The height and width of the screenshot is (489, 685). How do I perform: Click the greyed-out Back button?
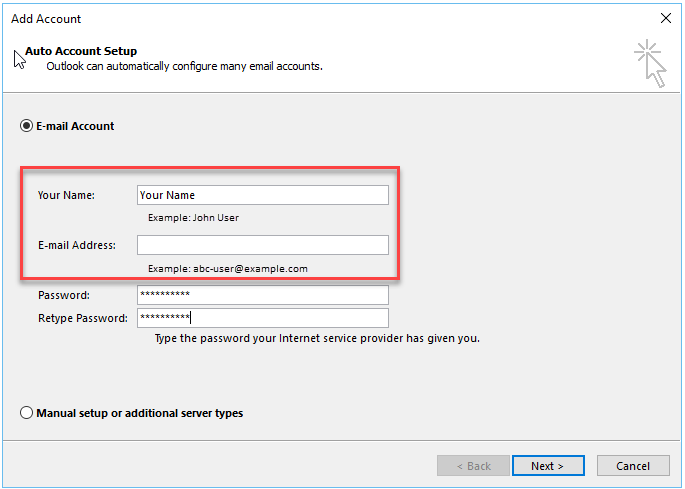(x=472, y=466)
